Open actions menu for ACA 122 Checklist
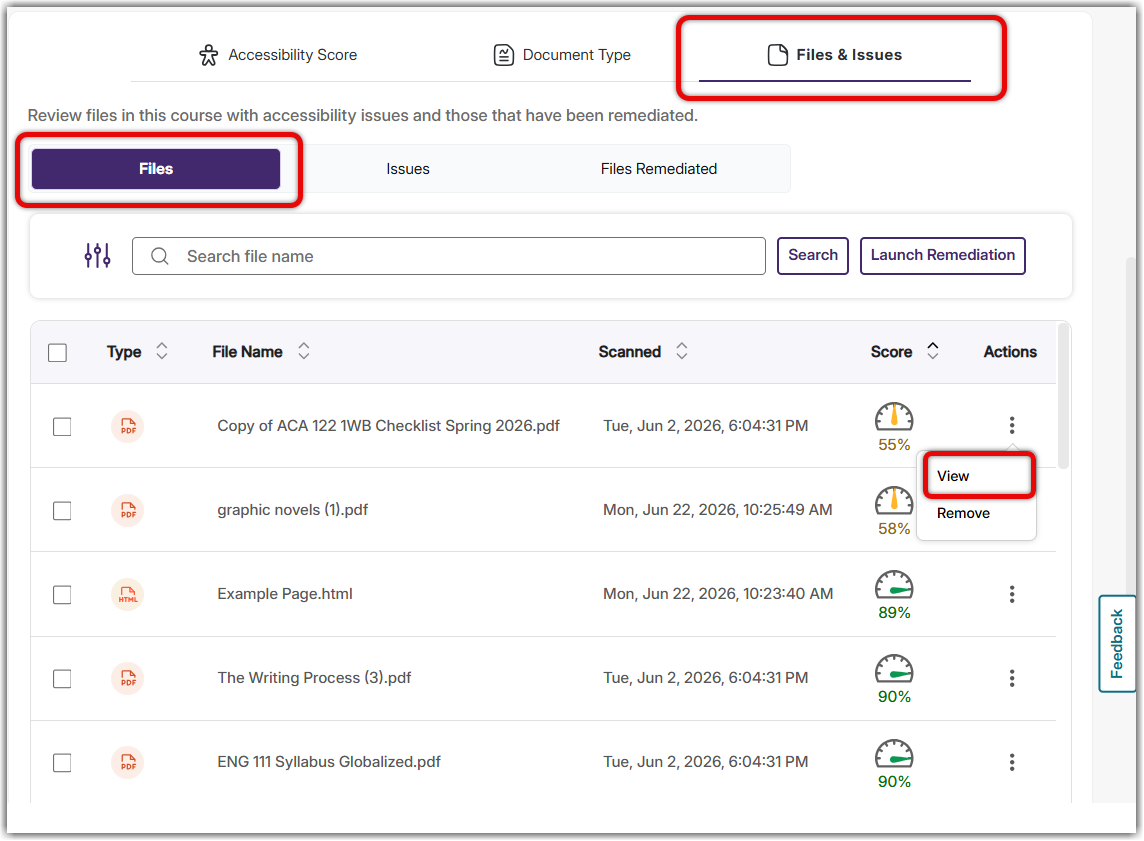Viewport: 1144px width, 841px height. [x=1012, y=425]
